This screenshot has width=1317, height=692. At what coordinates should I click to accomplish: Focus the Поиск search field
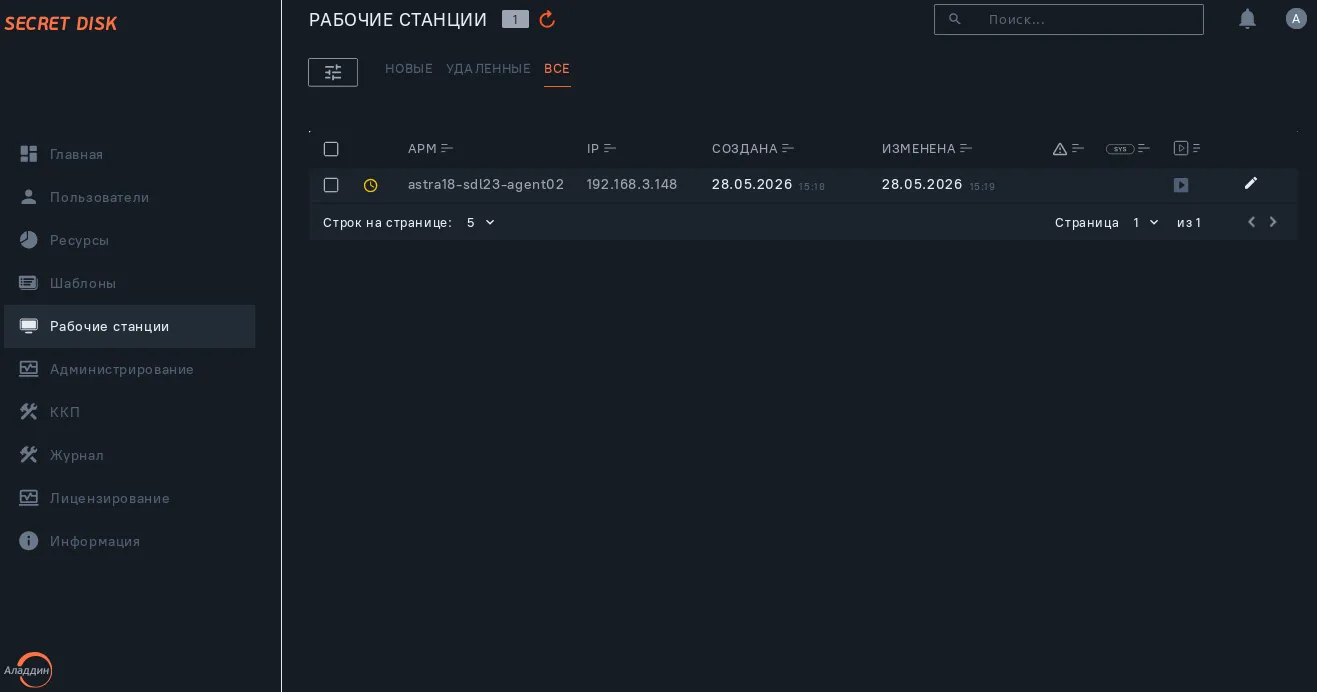tap(1068, 19)
